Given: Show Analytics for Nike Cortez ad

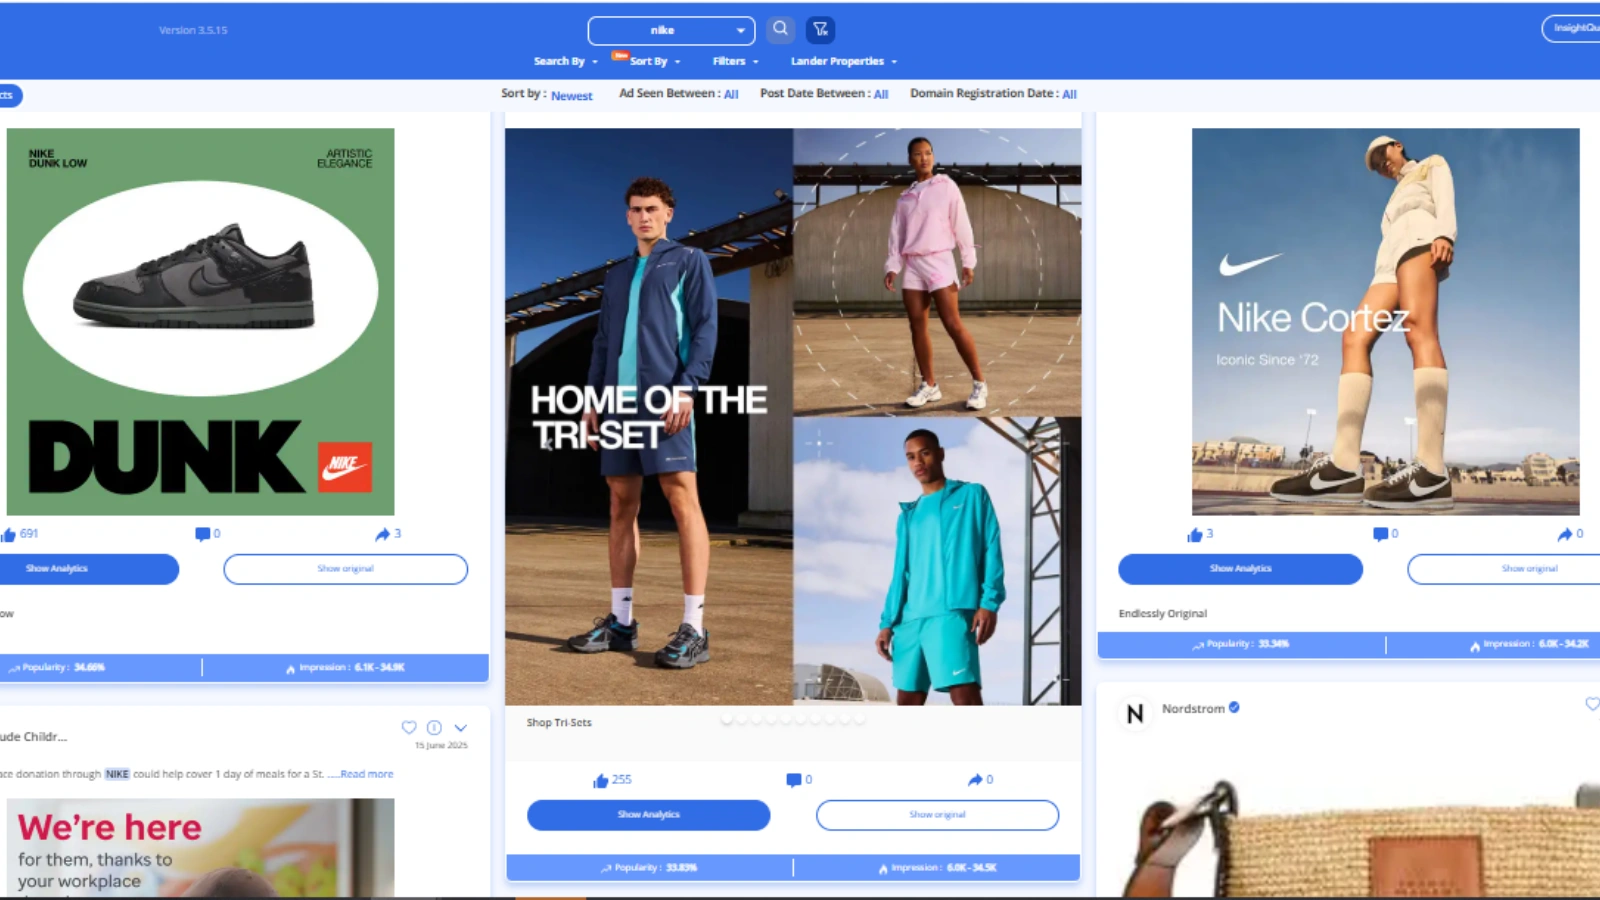Looking at the screenshot, I should [x=1240, y=569].
